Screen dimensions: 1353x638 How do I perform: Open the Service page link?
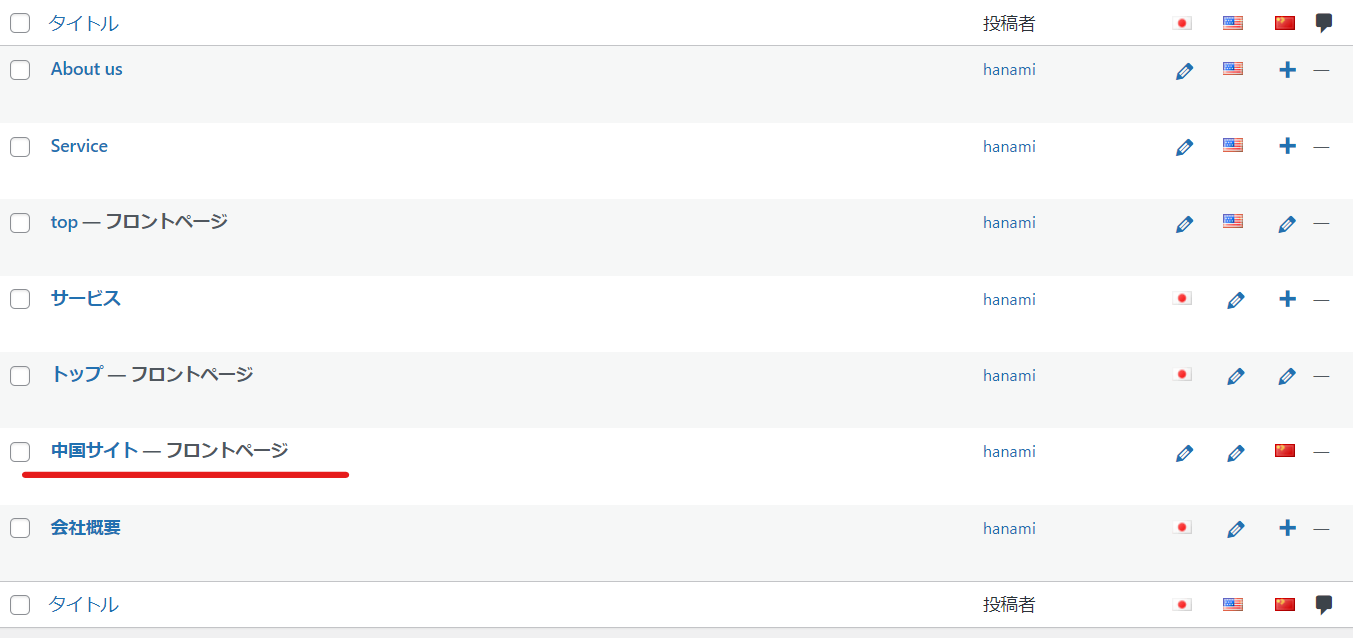(79, 146)
